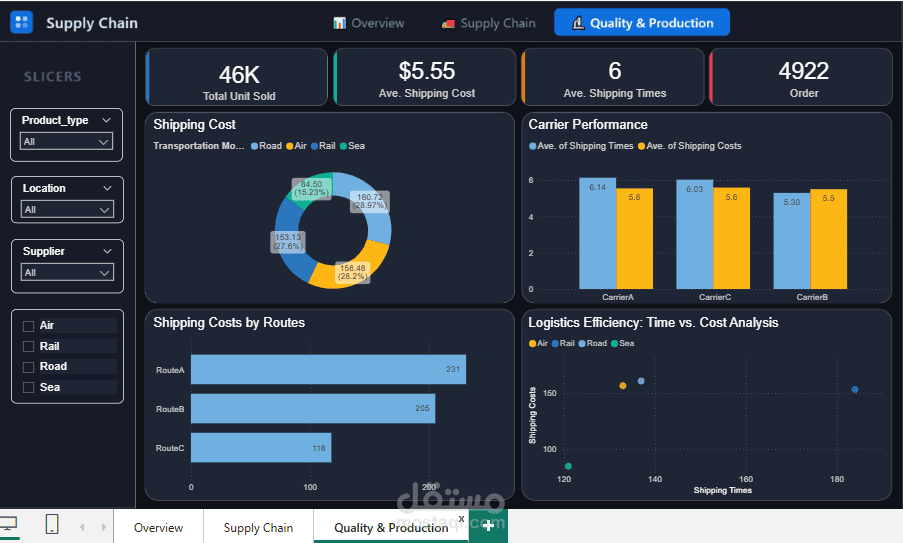The image size is (903, 543).
Task: Select the RouteA bar showing 231
Action: click(328, 370)
